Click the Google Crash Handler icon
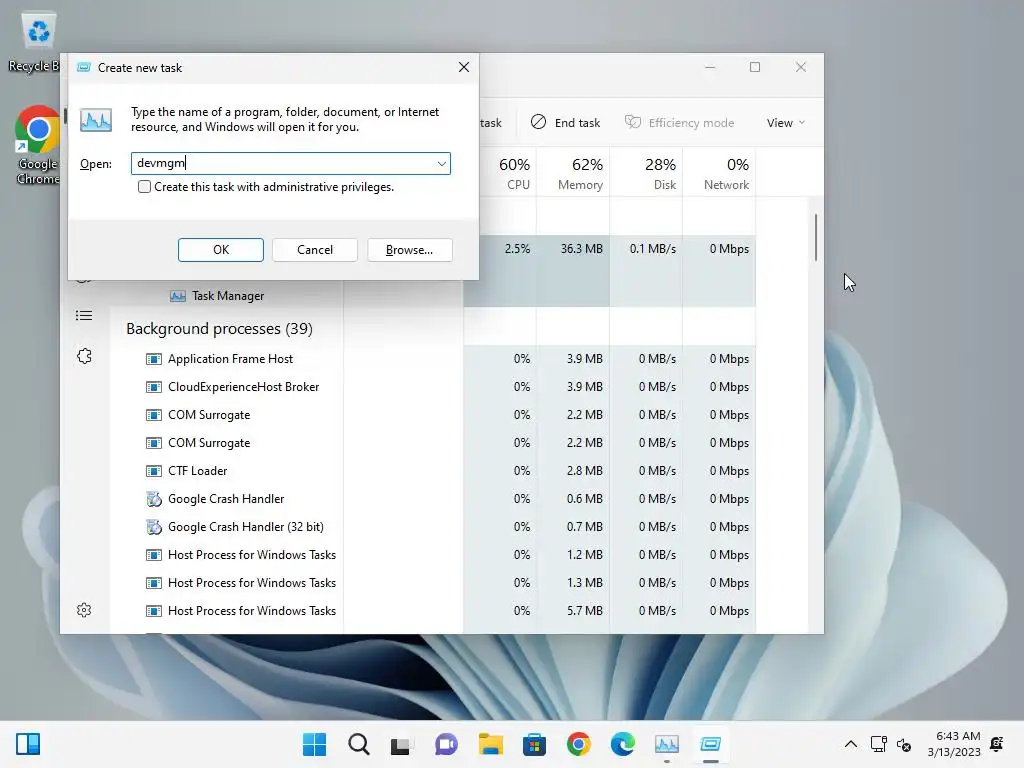1024x768 pixels. point(153,499)
